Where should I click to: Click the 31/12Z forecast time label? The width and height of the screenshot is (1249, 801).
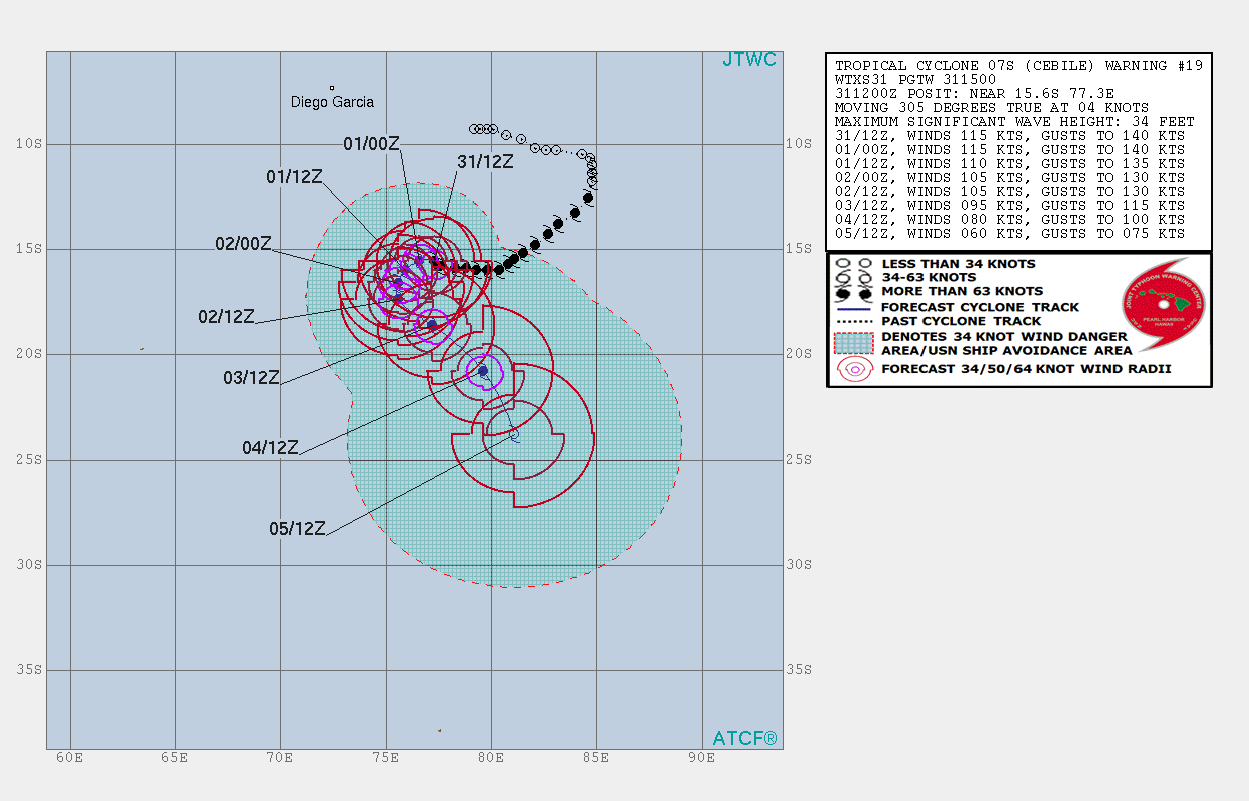pyautogui.click(x=485, y=161)
